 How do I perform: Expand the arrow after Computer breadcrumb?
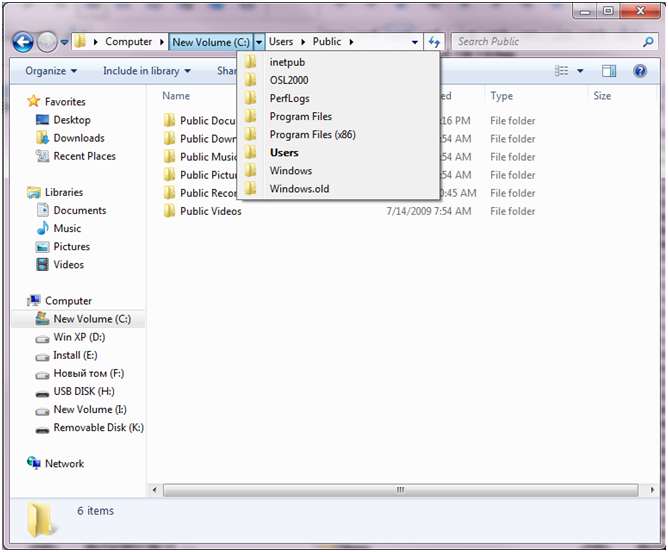pyautogui.click(x=162, y=42)
